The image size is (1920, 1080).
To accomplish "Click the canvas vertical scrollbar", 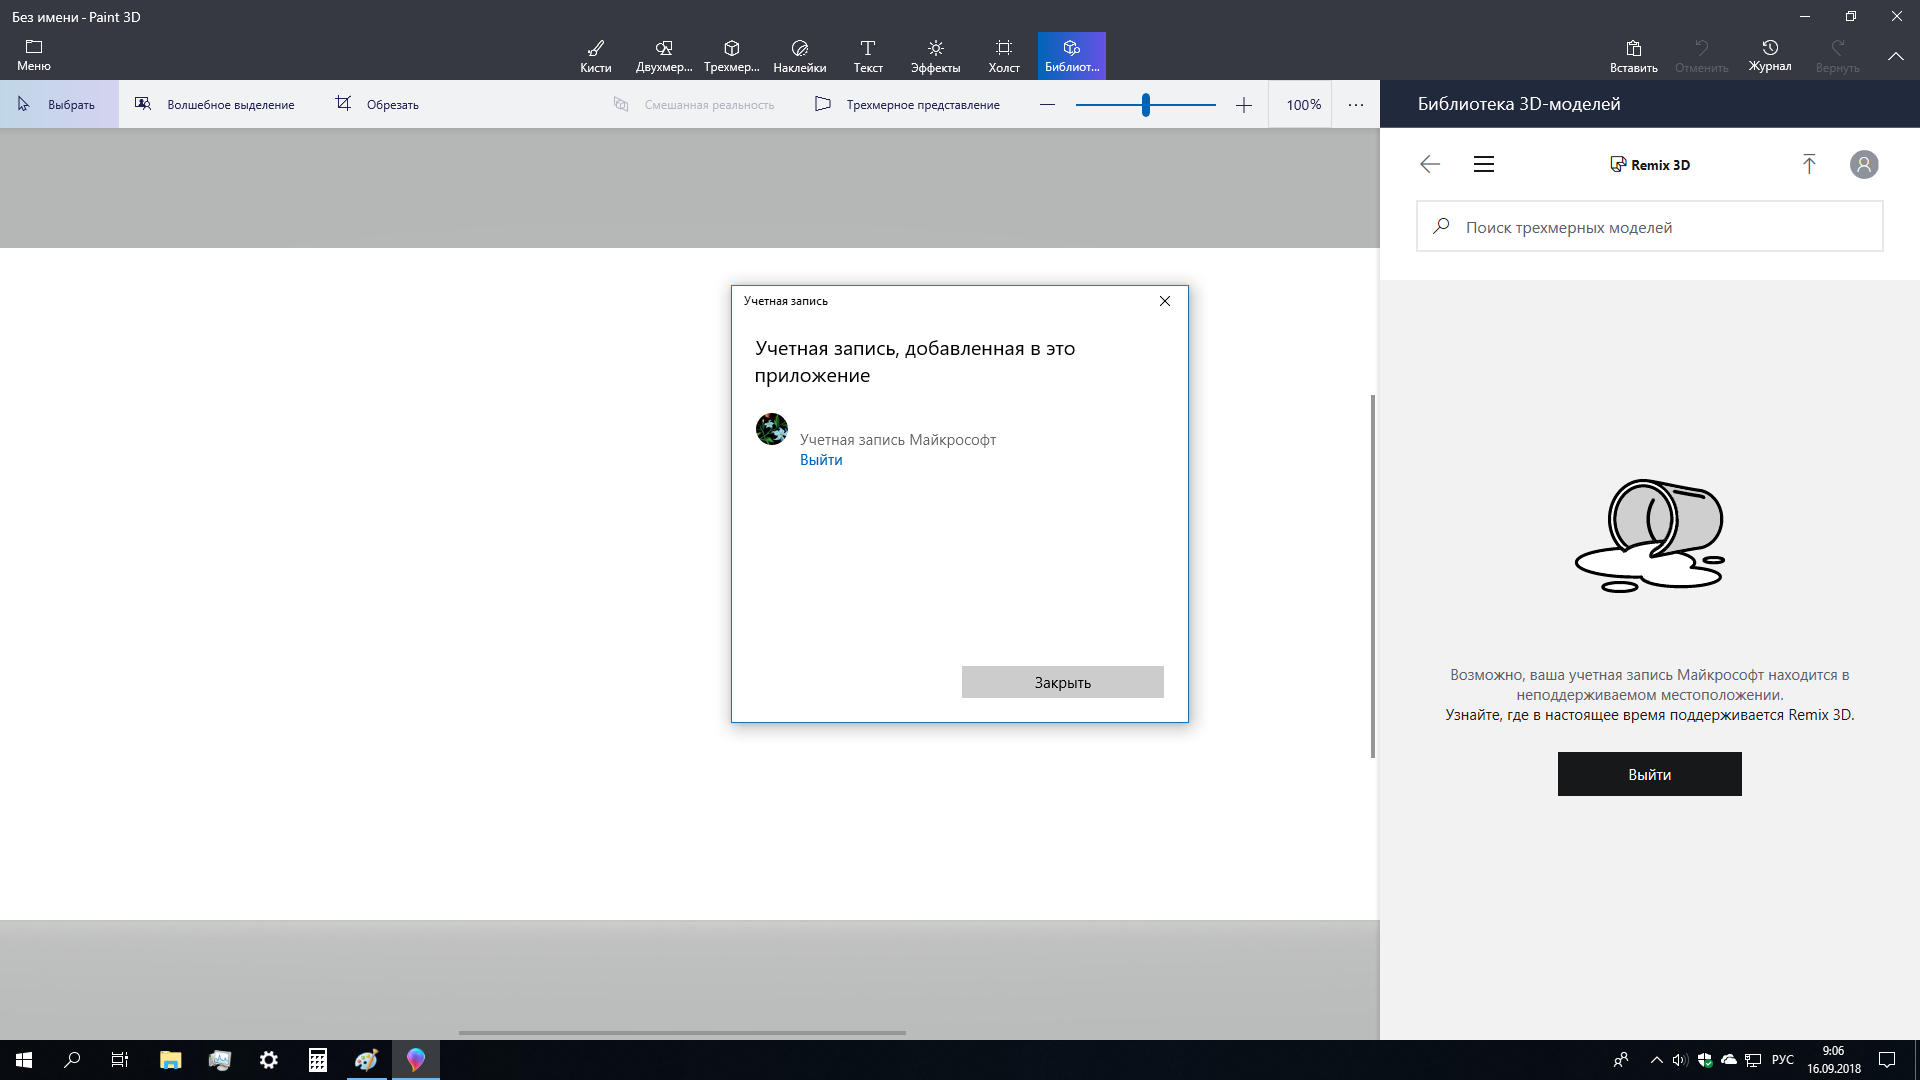I will pyautogui.click(x=1373, y=576).
